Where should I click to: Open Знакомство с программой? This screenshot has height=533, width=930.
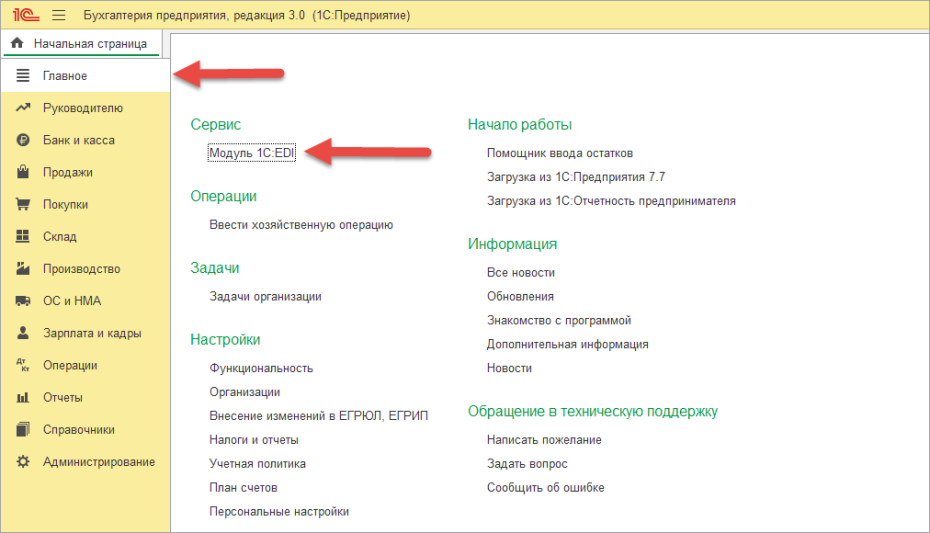[x=559, y=320]
